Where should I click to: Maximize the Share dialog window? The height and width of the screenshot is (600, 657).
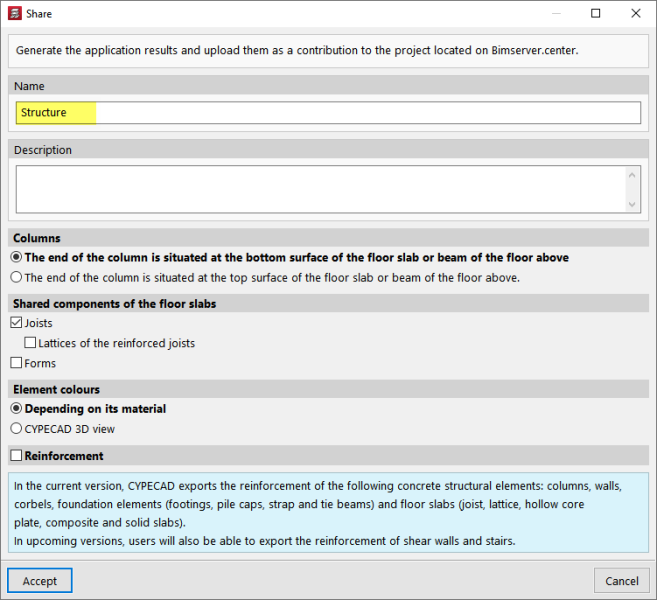click(x=596, y=14)
